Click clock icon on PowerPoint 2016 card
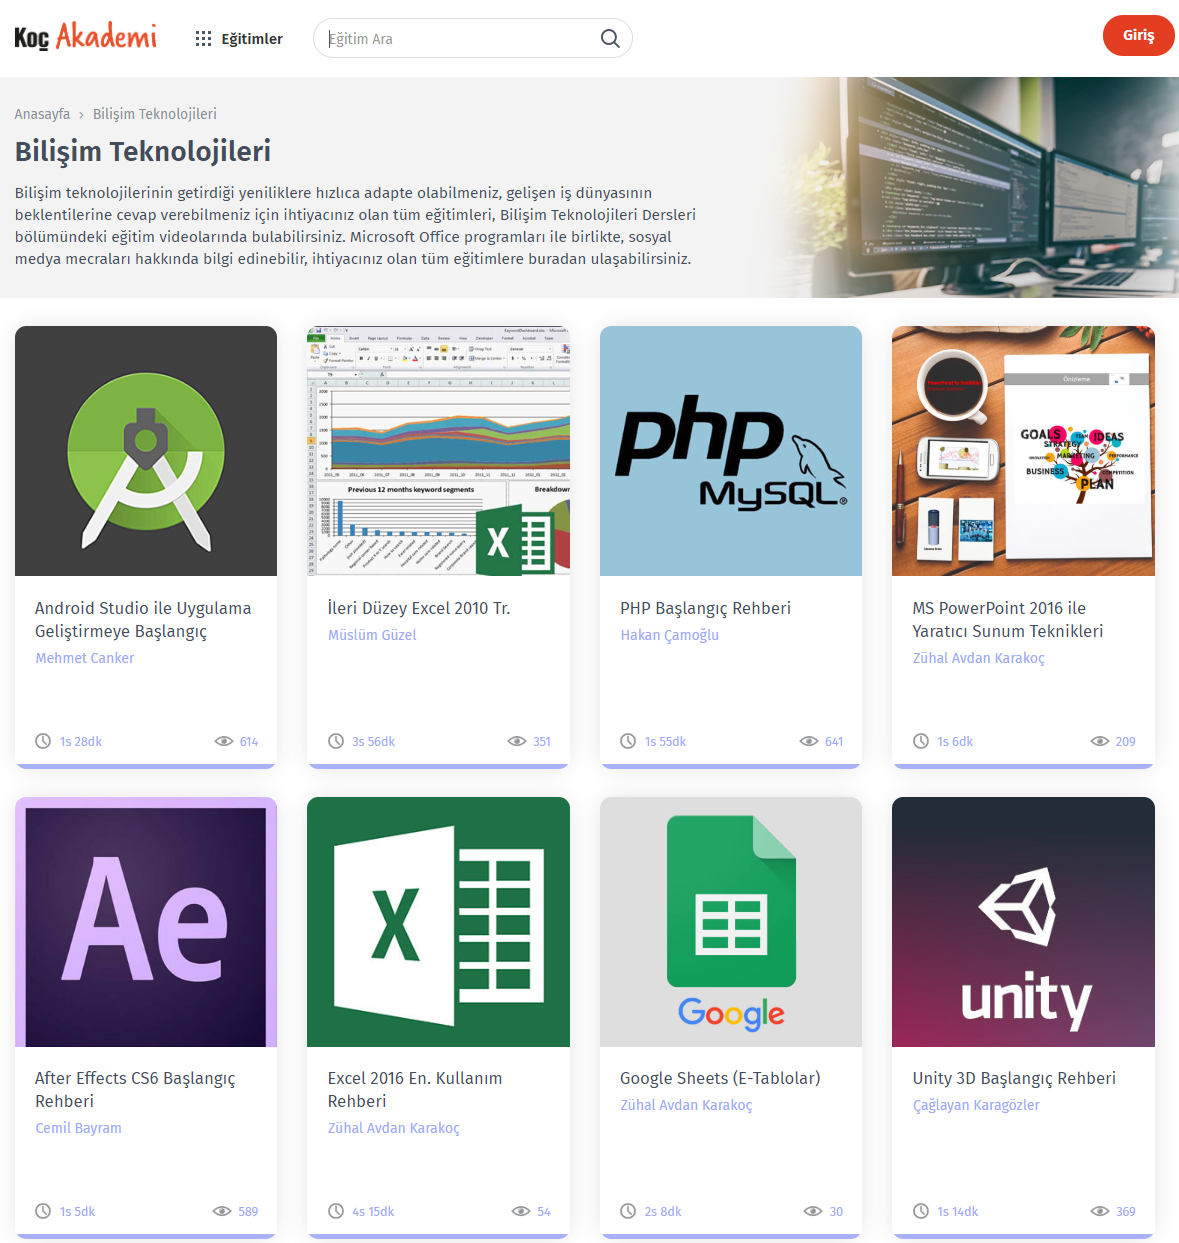This screenshot has height=1243, width=1179. click(921, 741)
